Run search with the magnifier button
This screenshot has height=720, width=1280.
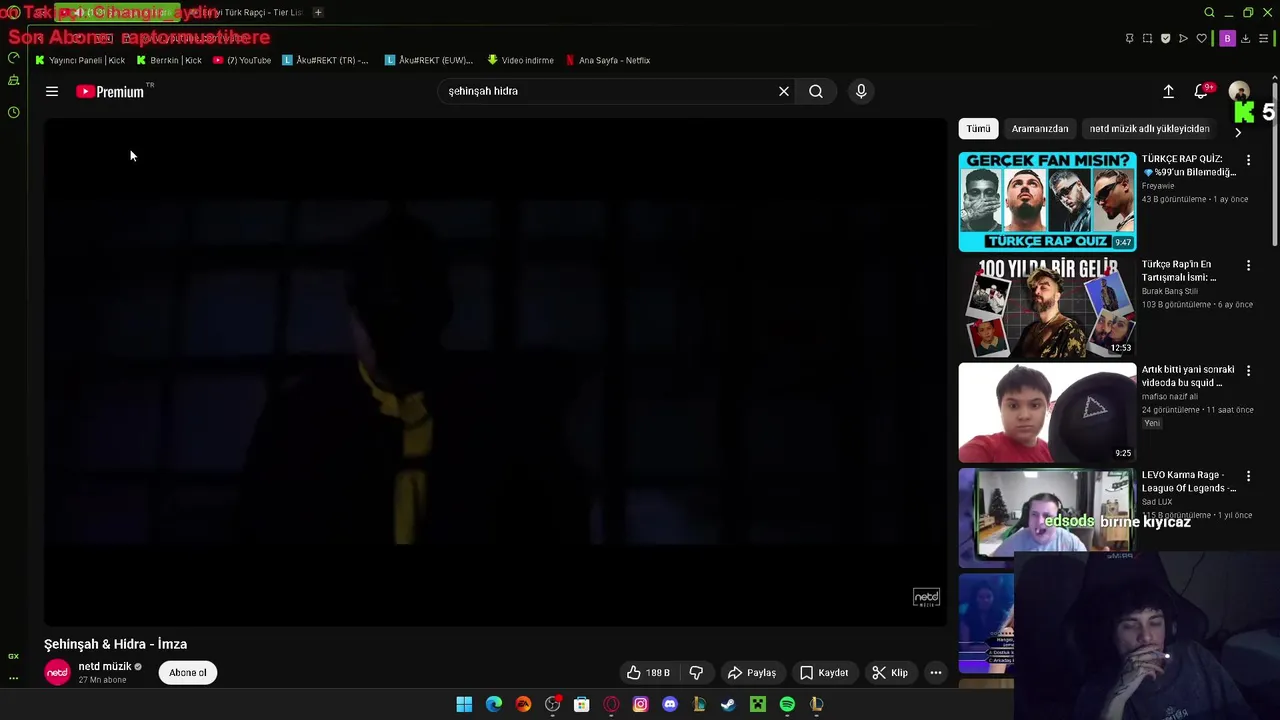tap(816, 91)
